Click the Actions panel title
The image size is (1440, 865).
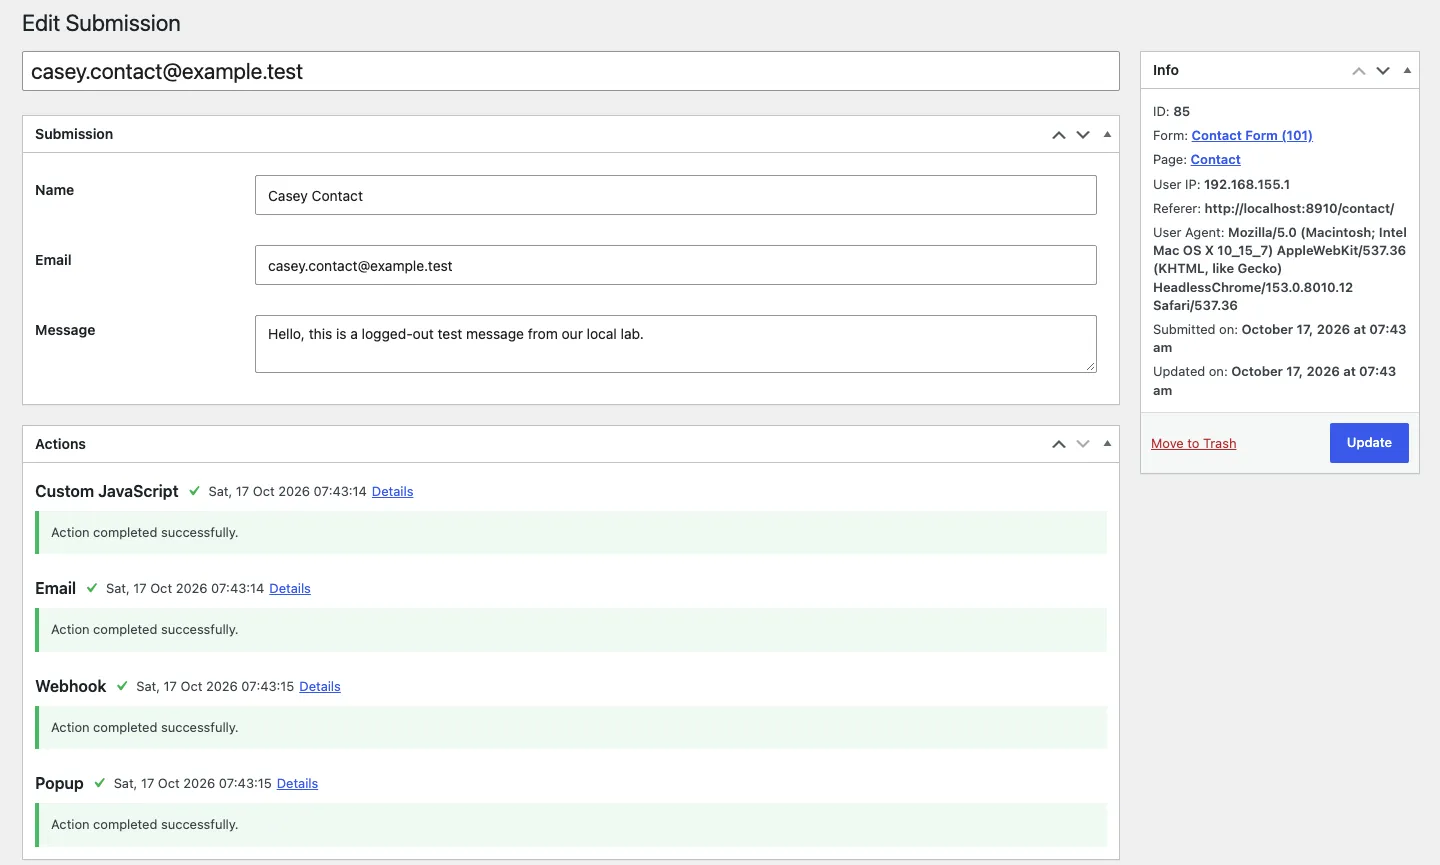[x=60, y=444]
